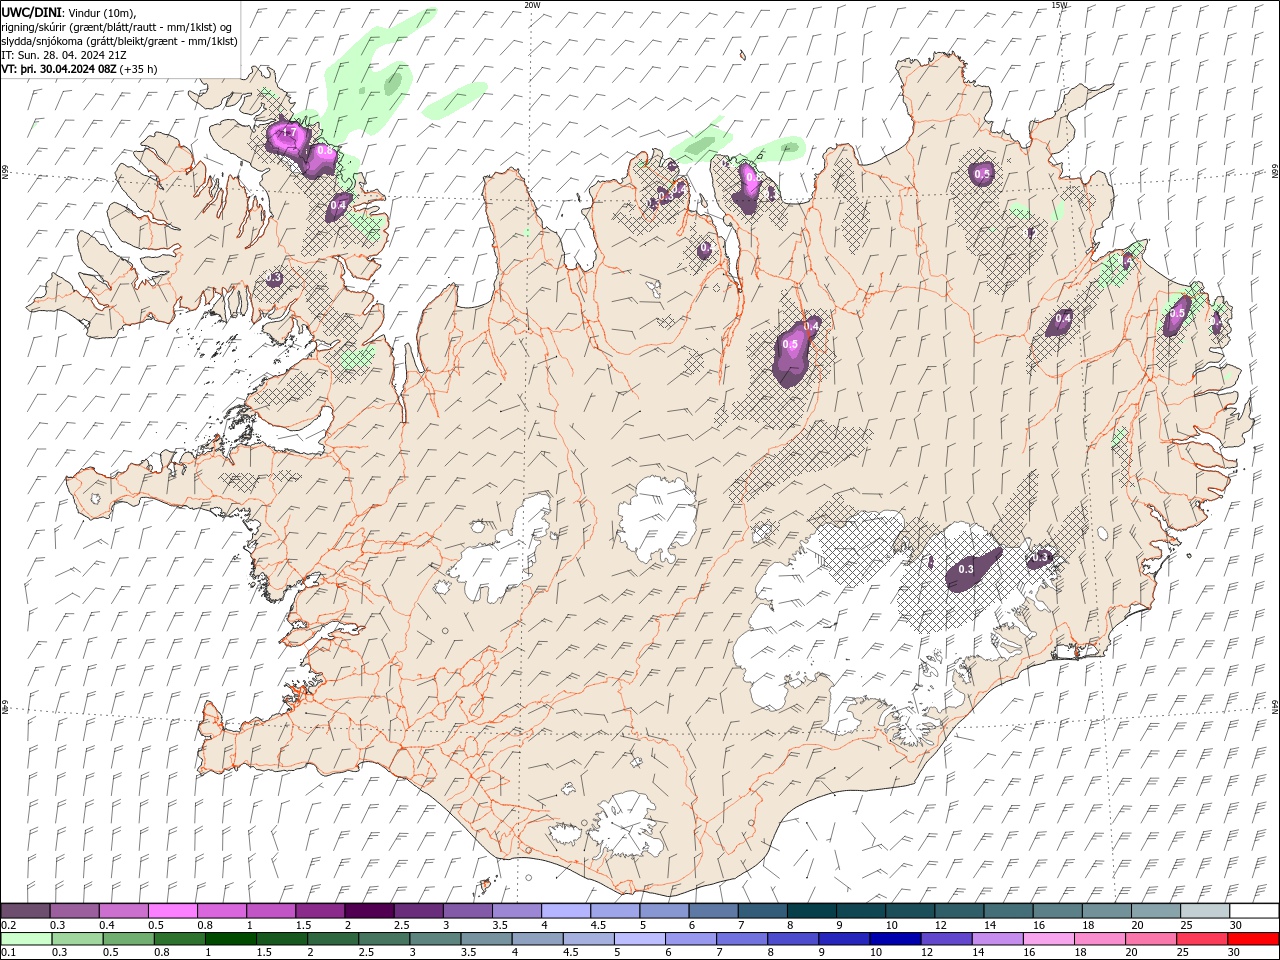This screenshot has width=1280, height=960.
Task: Click the 'IT: Sun. 28. 04. 2024 21Z' line
Action: [x=64, y=55]
